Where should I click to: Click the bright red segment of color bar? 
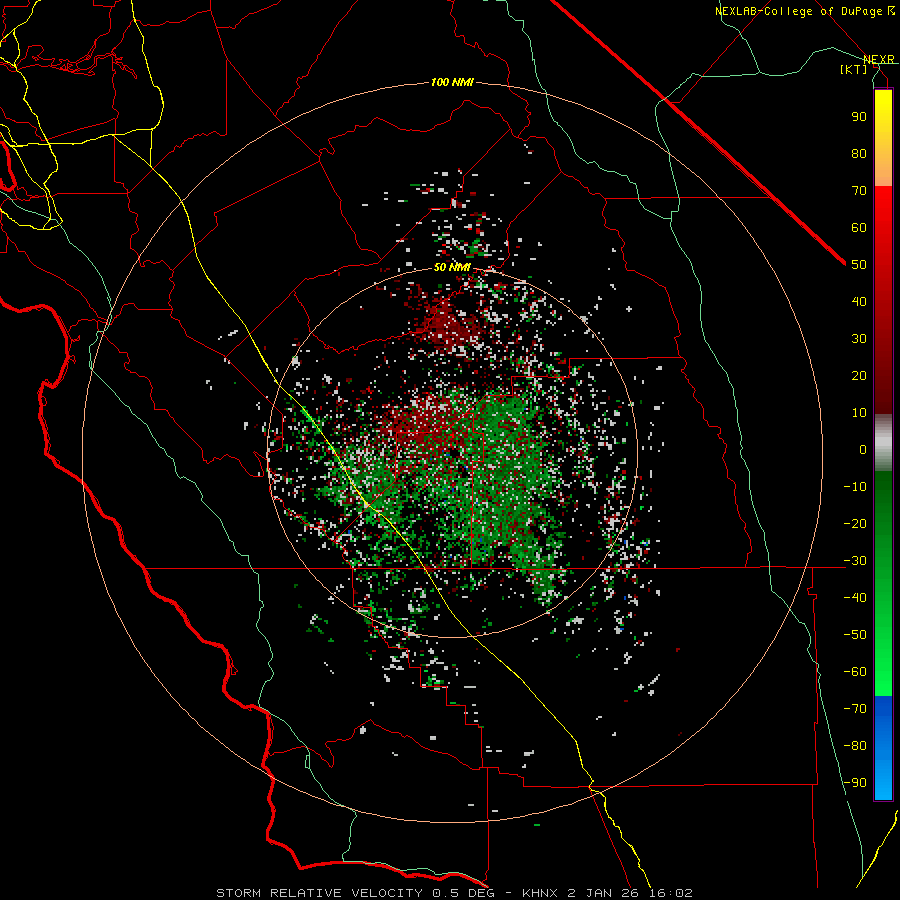[x=883, y=298]
